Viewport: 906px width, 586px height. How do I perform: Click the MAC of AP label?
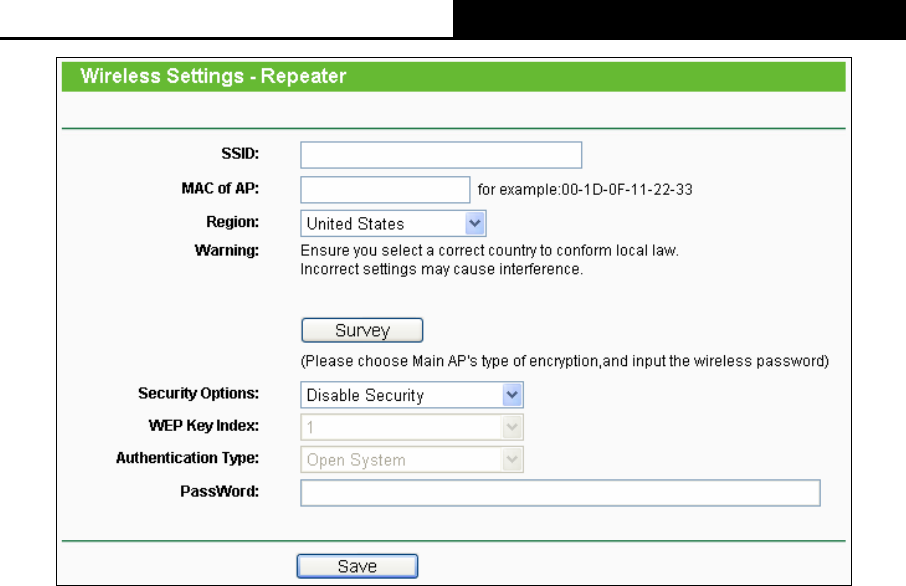pos(220,188)
